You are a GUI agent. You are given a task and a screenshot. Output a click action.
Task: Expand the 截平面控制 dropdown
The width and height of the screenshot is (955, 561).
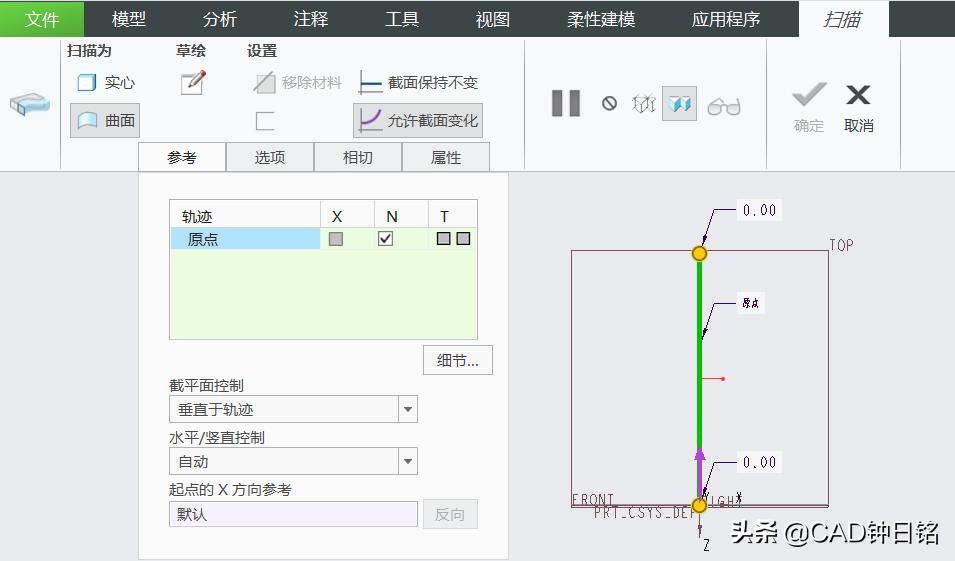[407, 409]
